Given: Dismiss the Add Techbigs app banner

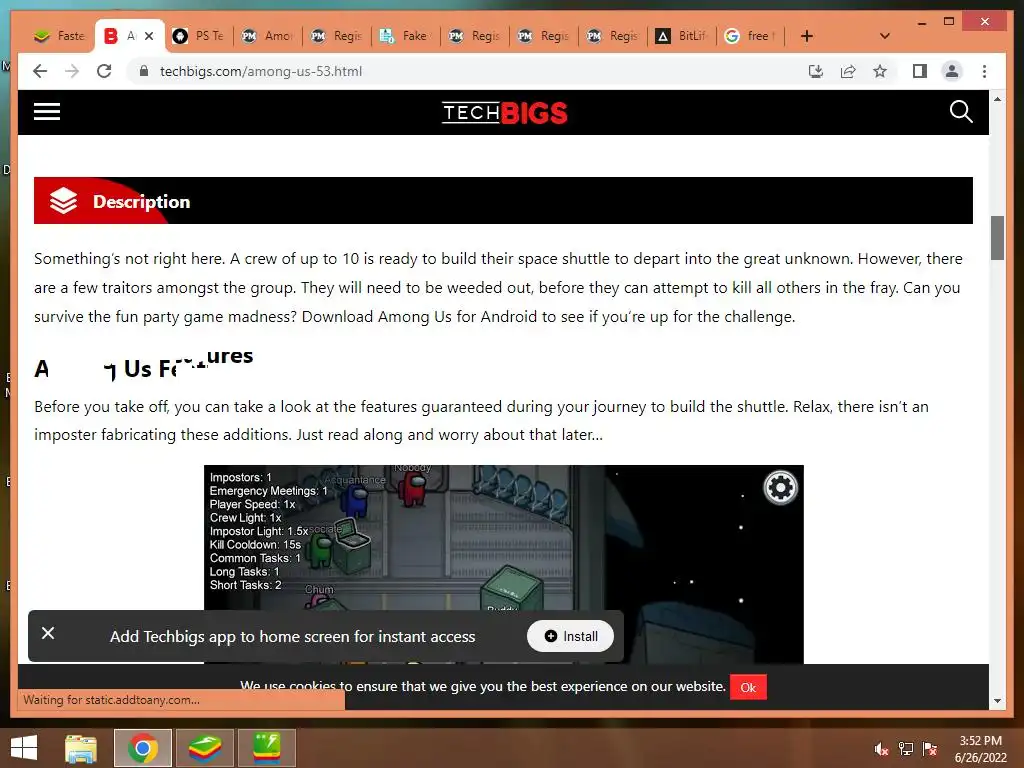Looking at the screenshot, I should pos(48,633).
